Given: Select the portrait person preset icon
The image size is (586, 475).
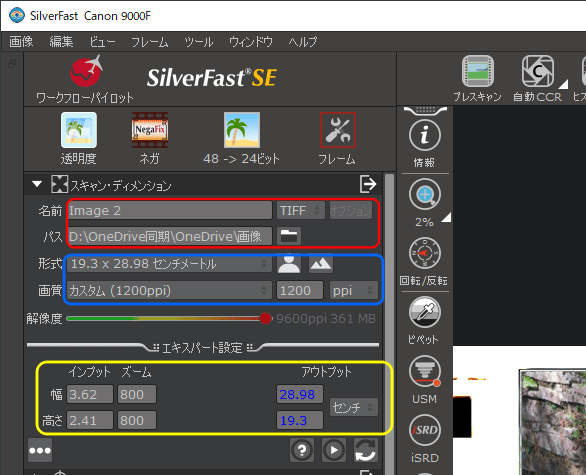Looking at the screenshot, I should coord(289,263).
